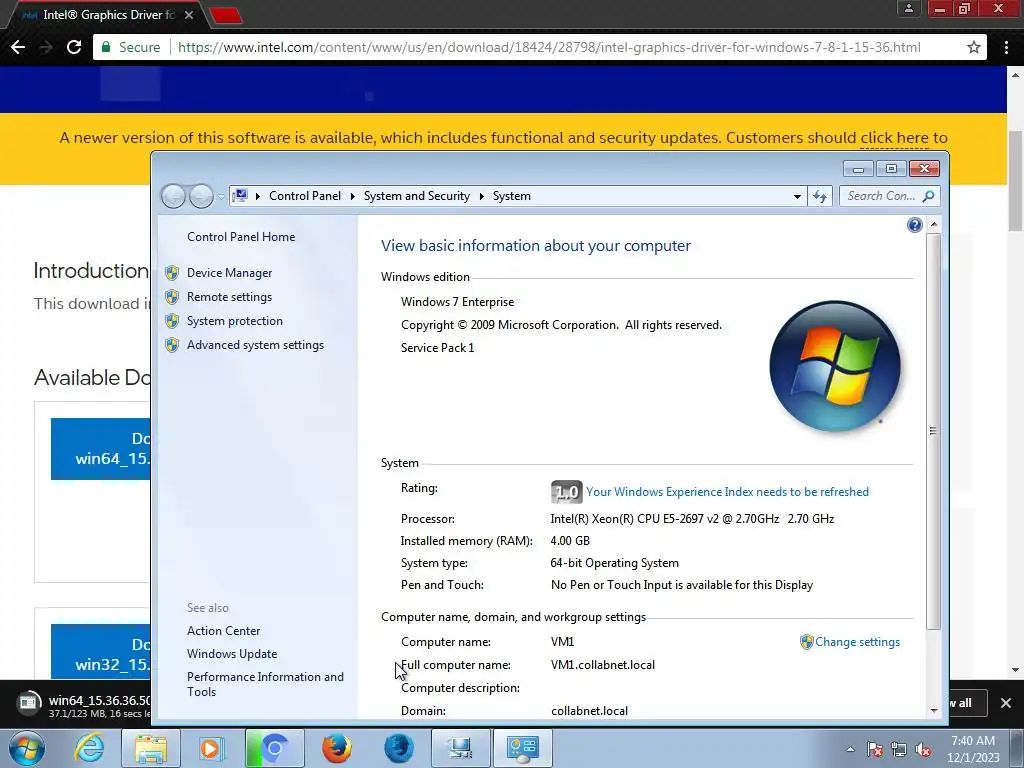
Task: Click the refresh button in Control Panel address bar
Action: click(820, 196)
